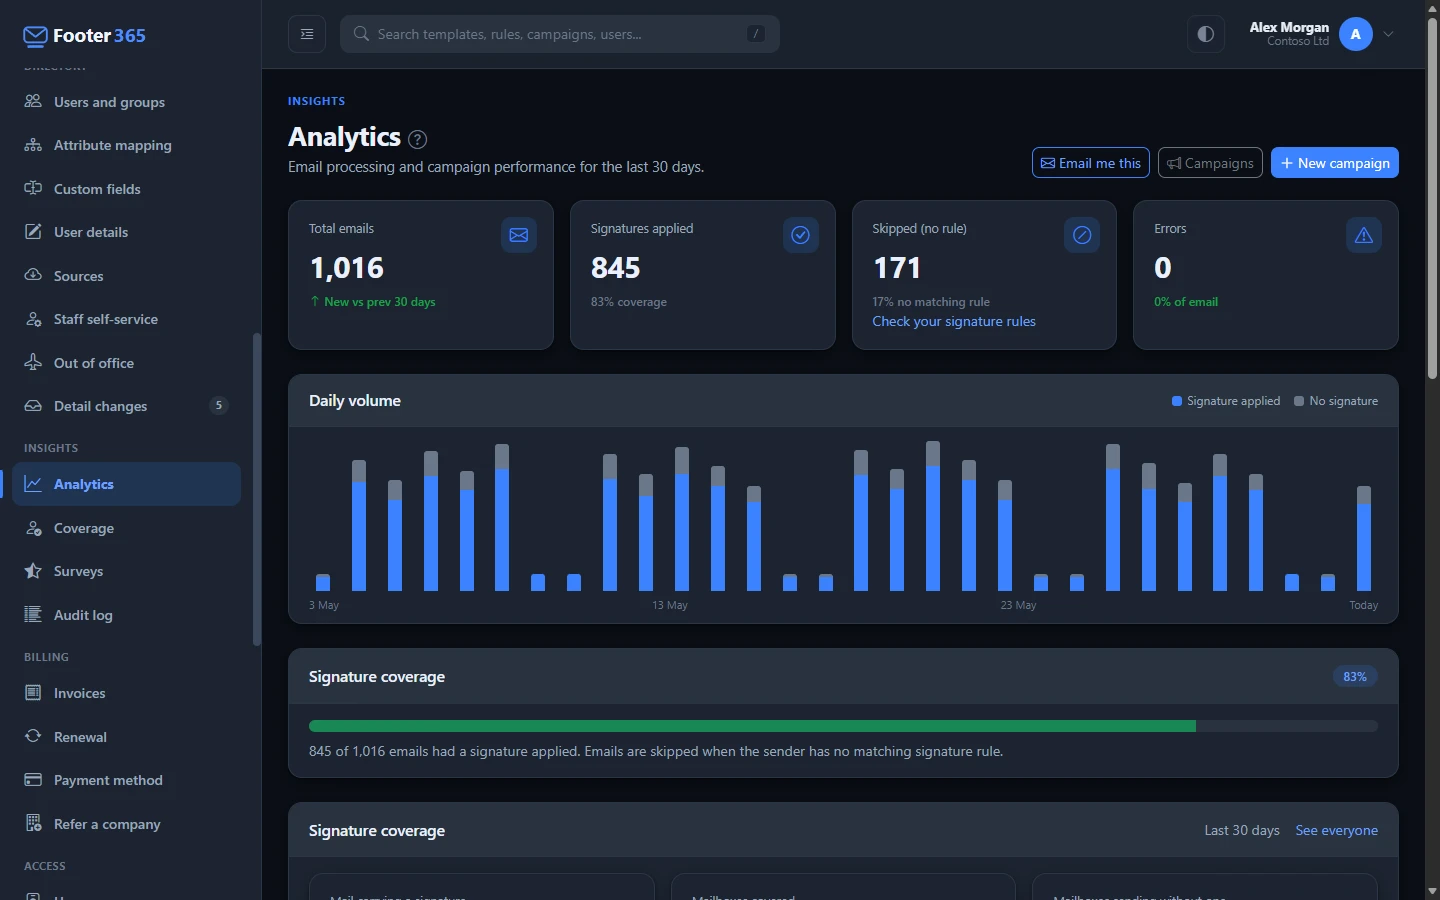Open Attribute mapping page
The height and width of the screenshot is (900, 1440).
click(x=127, y=145)
